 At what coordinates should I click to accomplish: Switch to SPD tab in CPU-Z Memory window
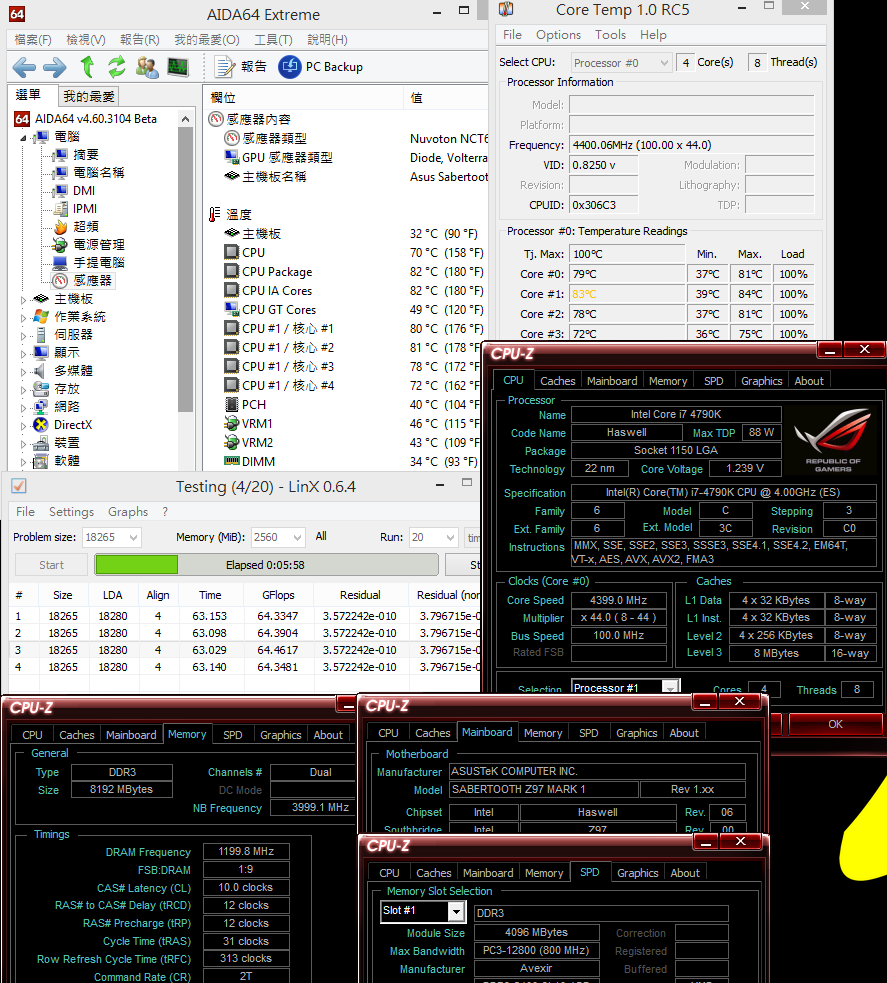[233, 735]
